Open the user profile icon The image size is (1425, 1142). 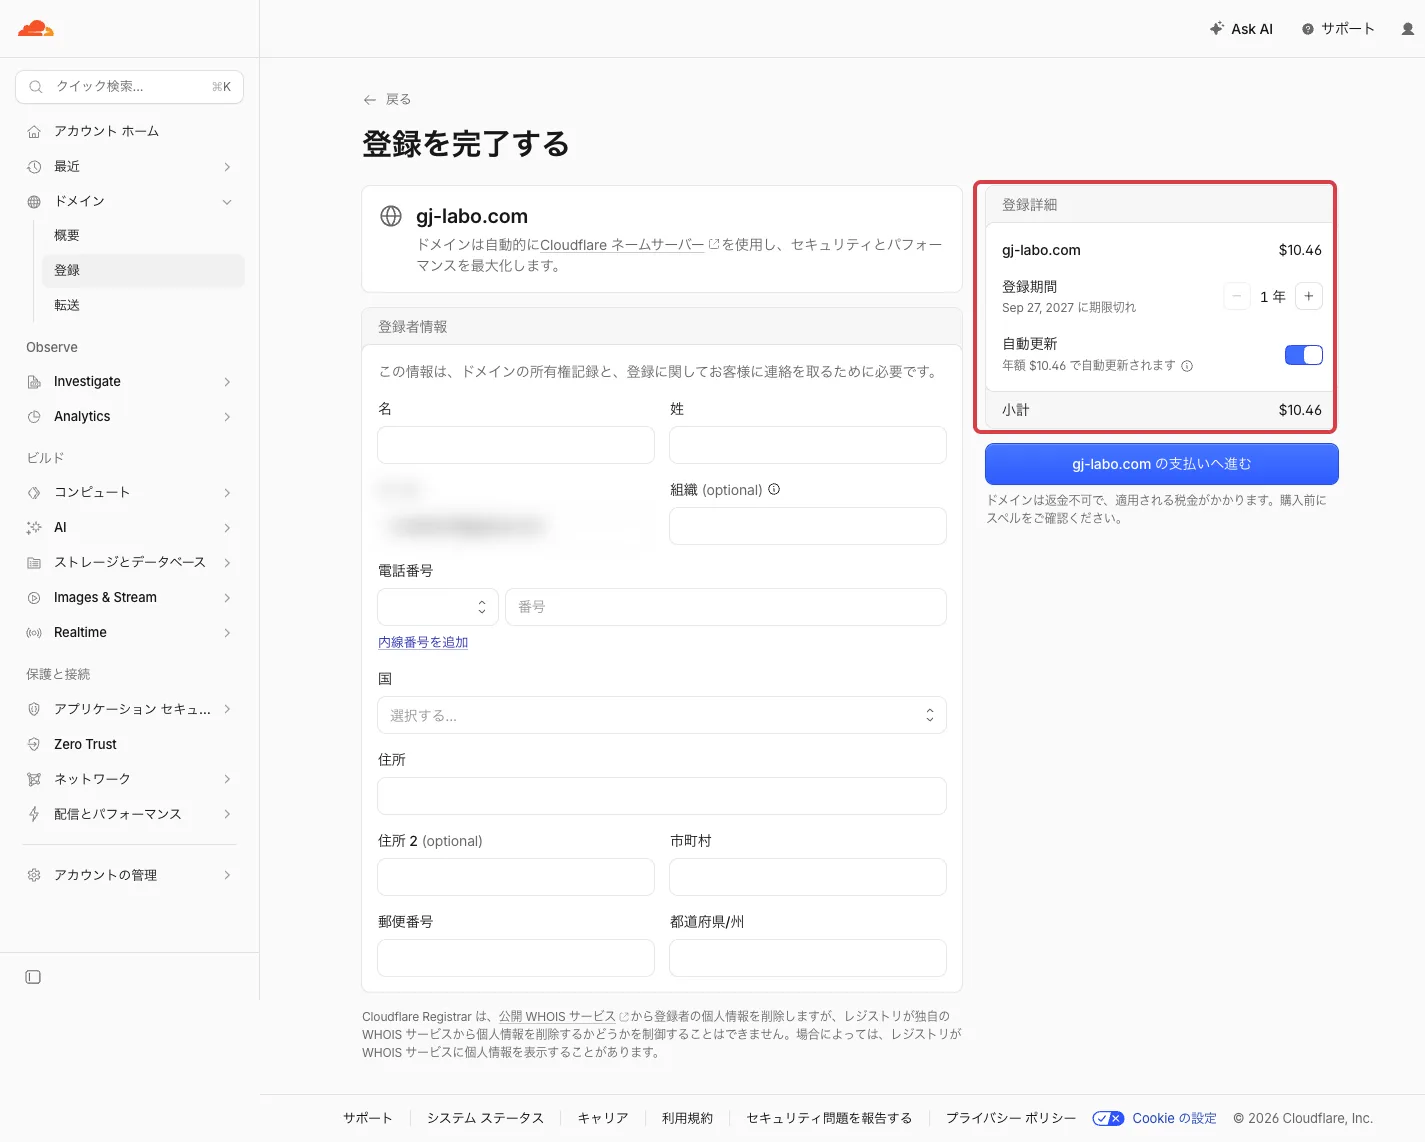click(1408, 29)
